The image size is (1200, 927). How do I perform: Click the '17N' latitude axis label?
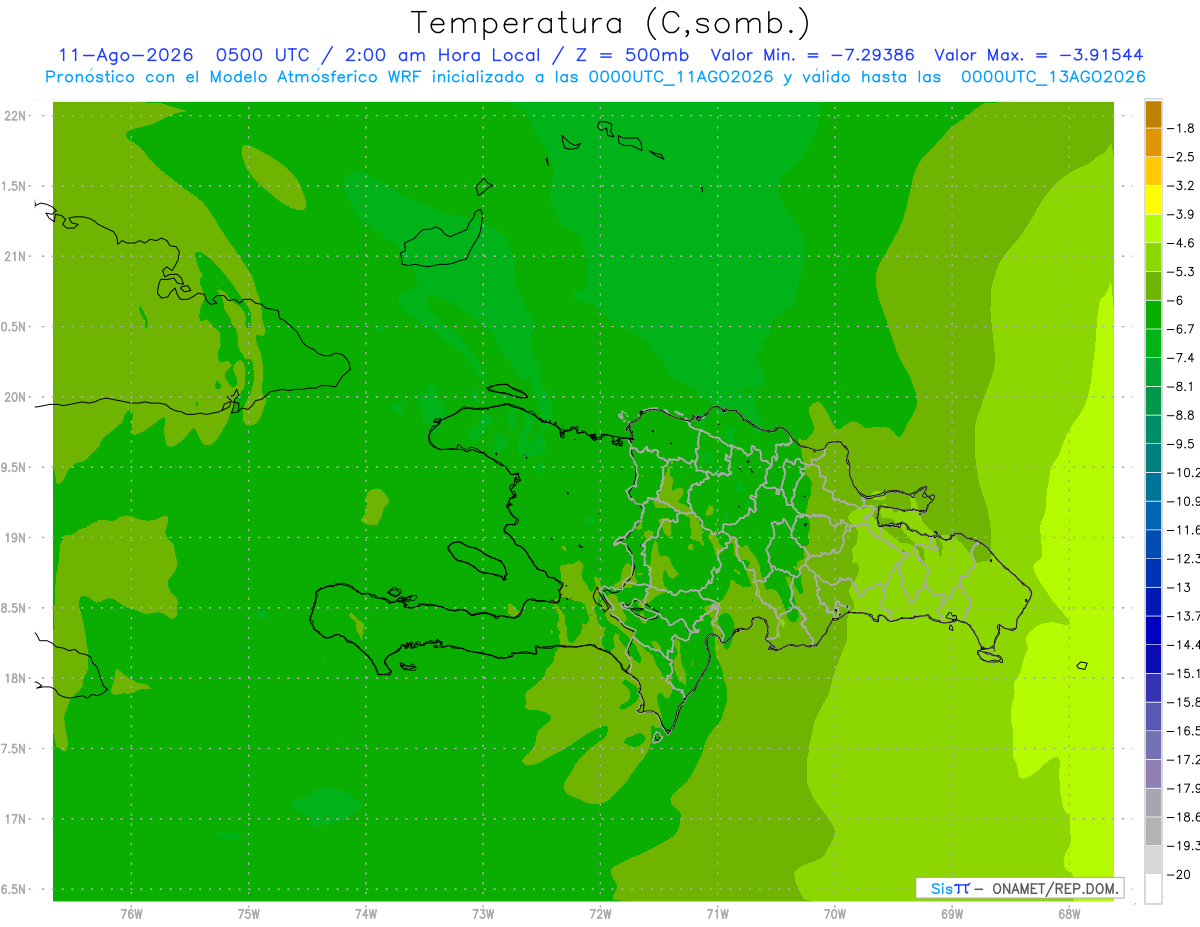[x=17, y=819]
